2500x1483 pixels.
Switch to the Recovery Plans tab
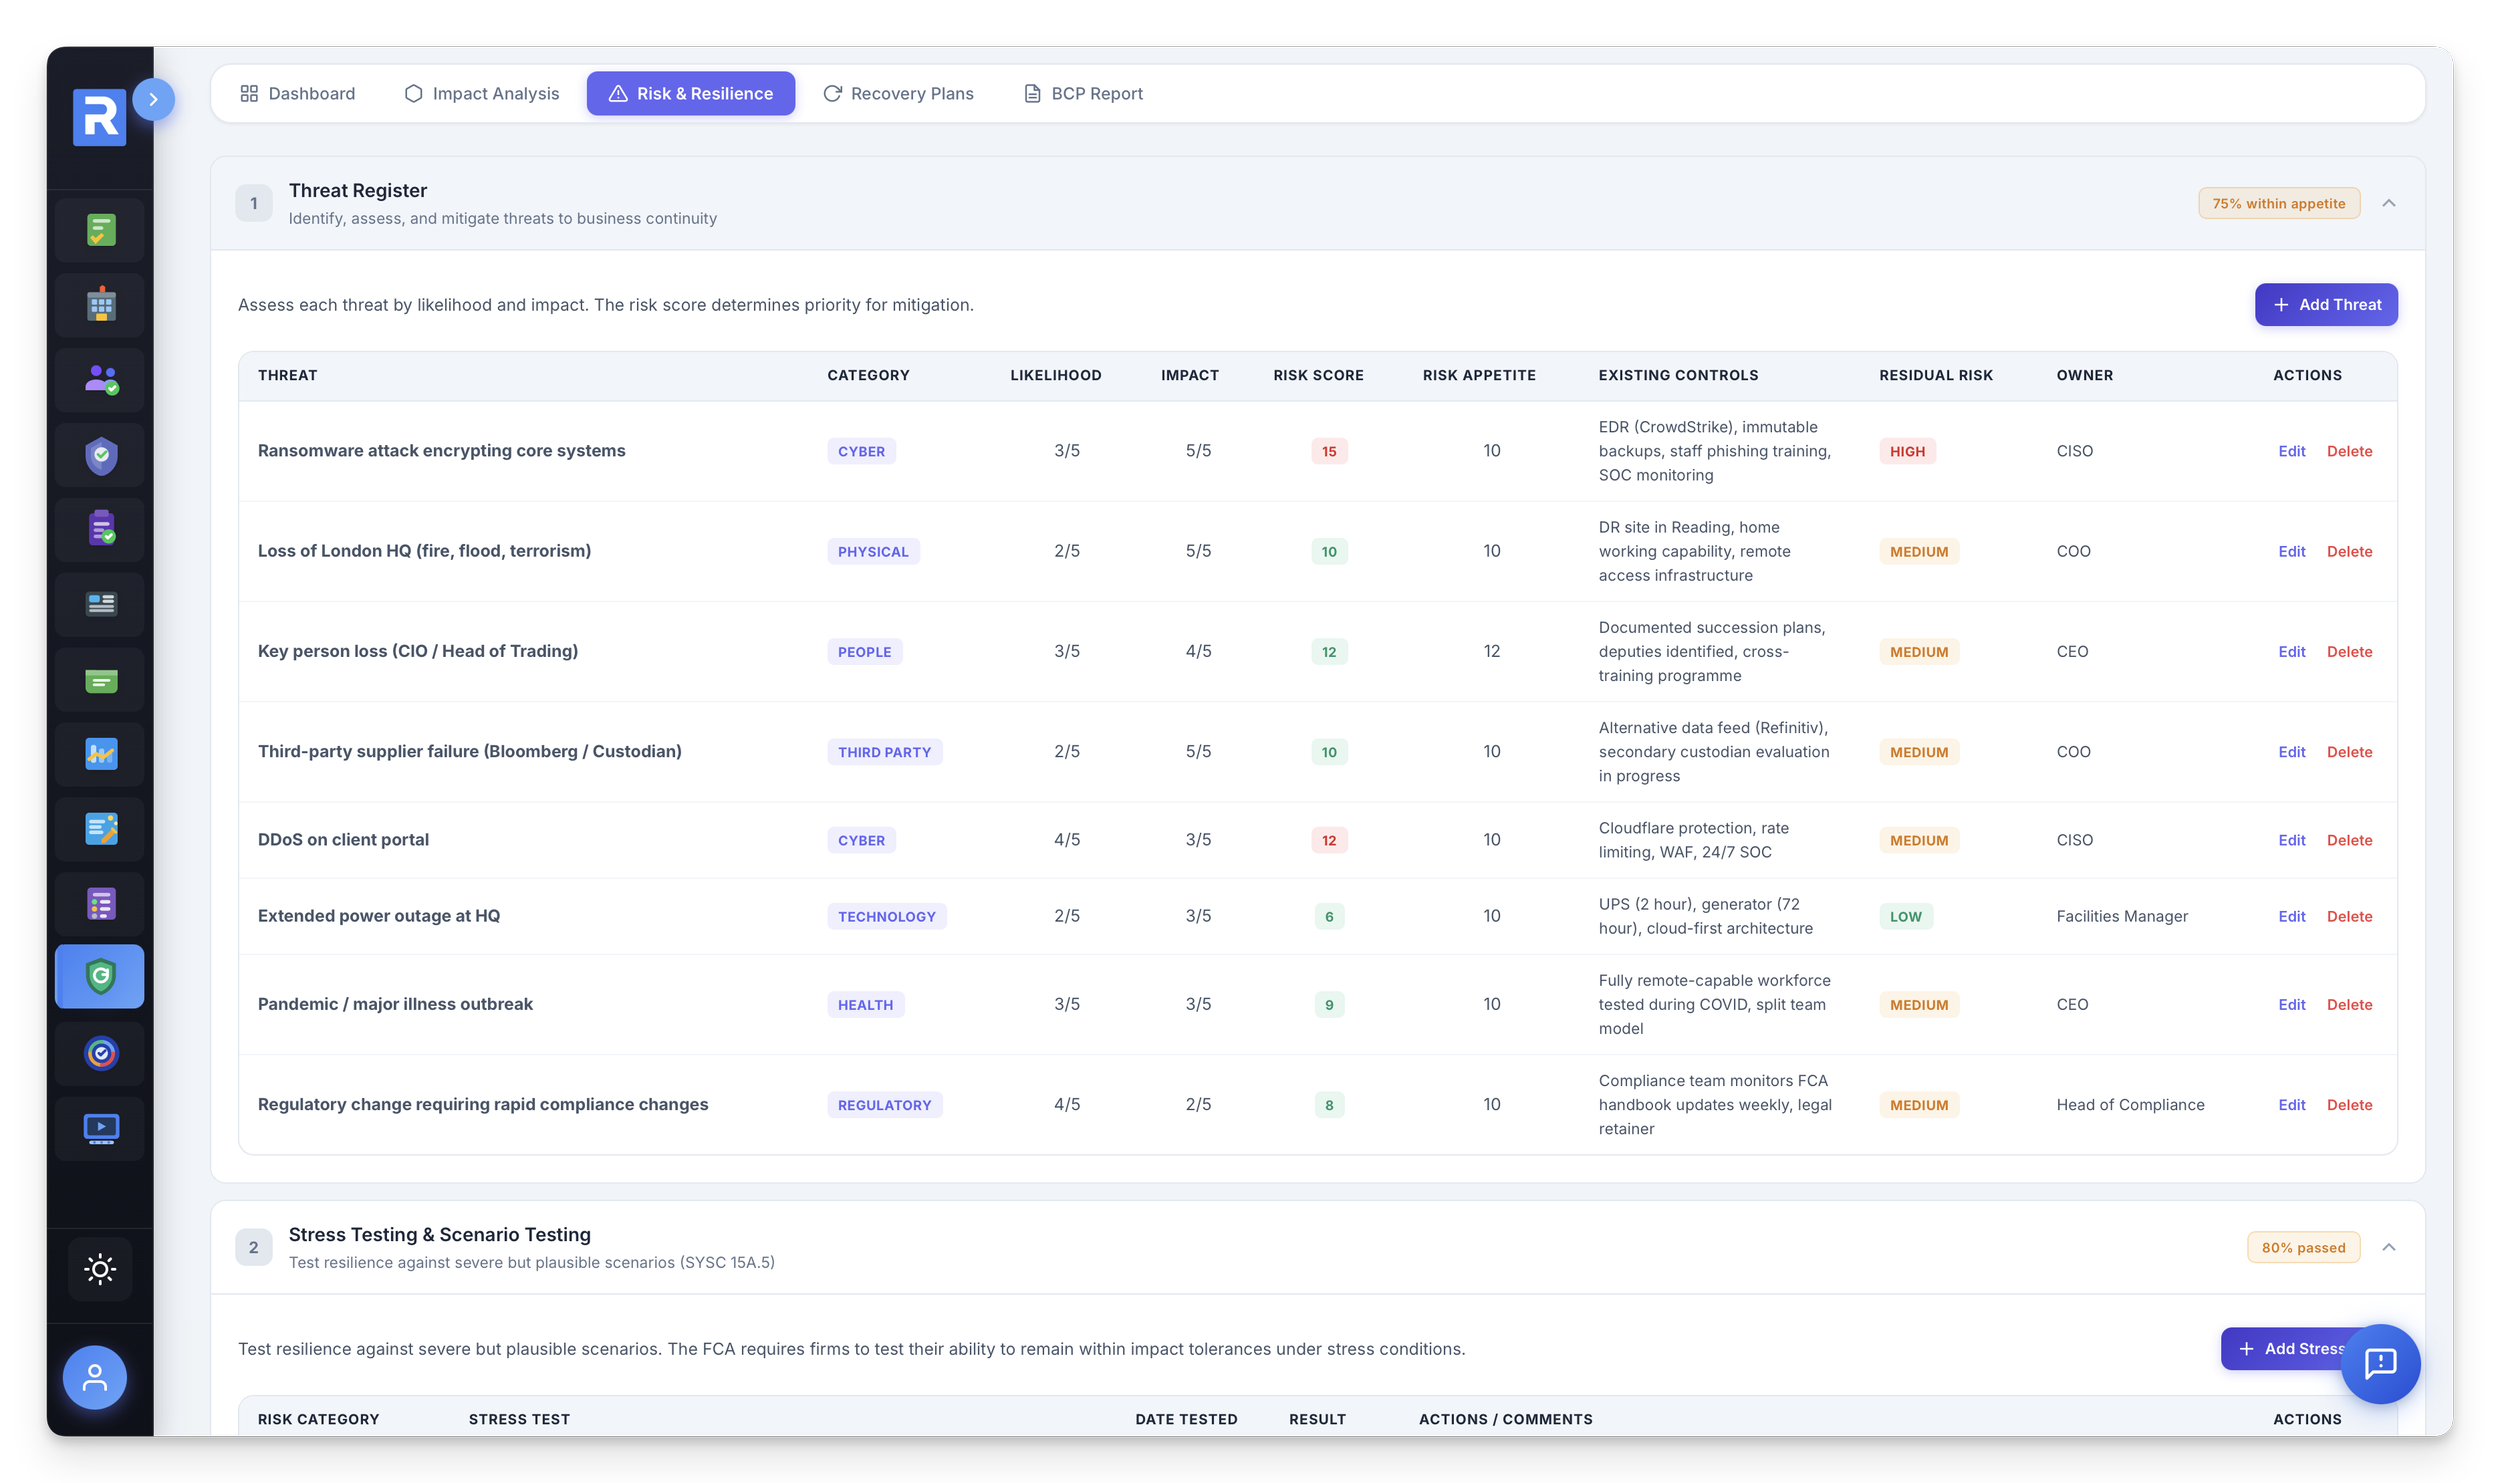899,93
